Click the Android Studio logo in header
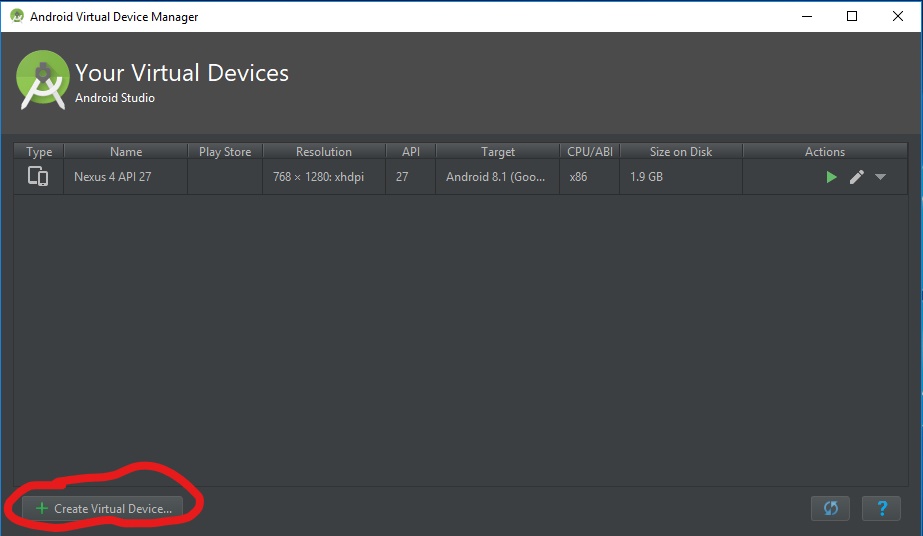 pyautogui.click(x=42, y=79)
